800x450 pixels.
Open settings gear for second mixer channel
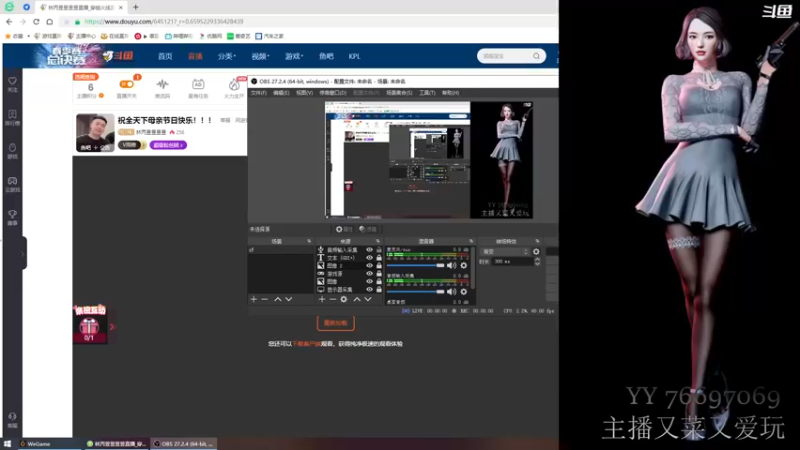point(464,291)
